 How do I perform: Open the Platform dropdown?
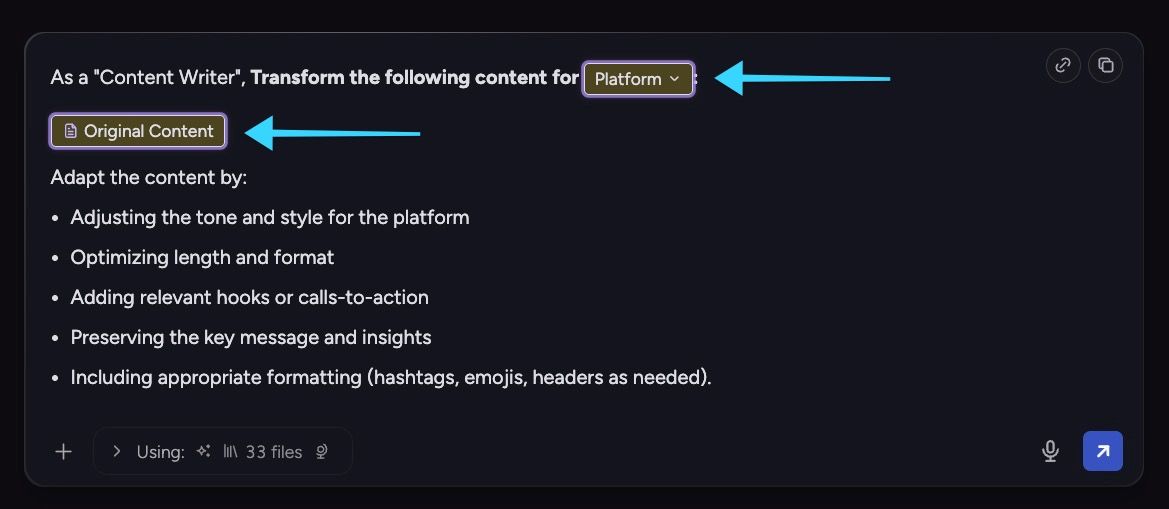coord(638,78)
